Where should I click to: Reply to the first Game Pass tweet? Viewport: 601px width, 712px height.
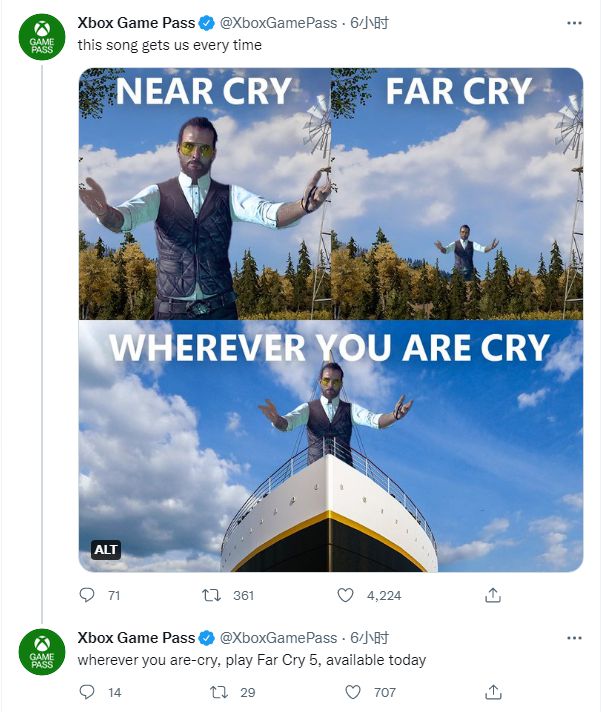(x=87, y=595)
